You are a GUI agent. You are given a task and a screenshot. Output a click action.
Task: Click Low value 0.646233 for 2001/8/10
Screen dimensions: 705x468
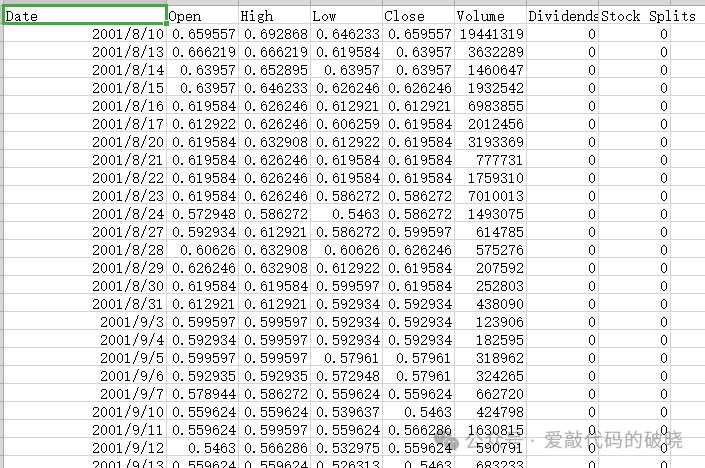coord(347,34)
